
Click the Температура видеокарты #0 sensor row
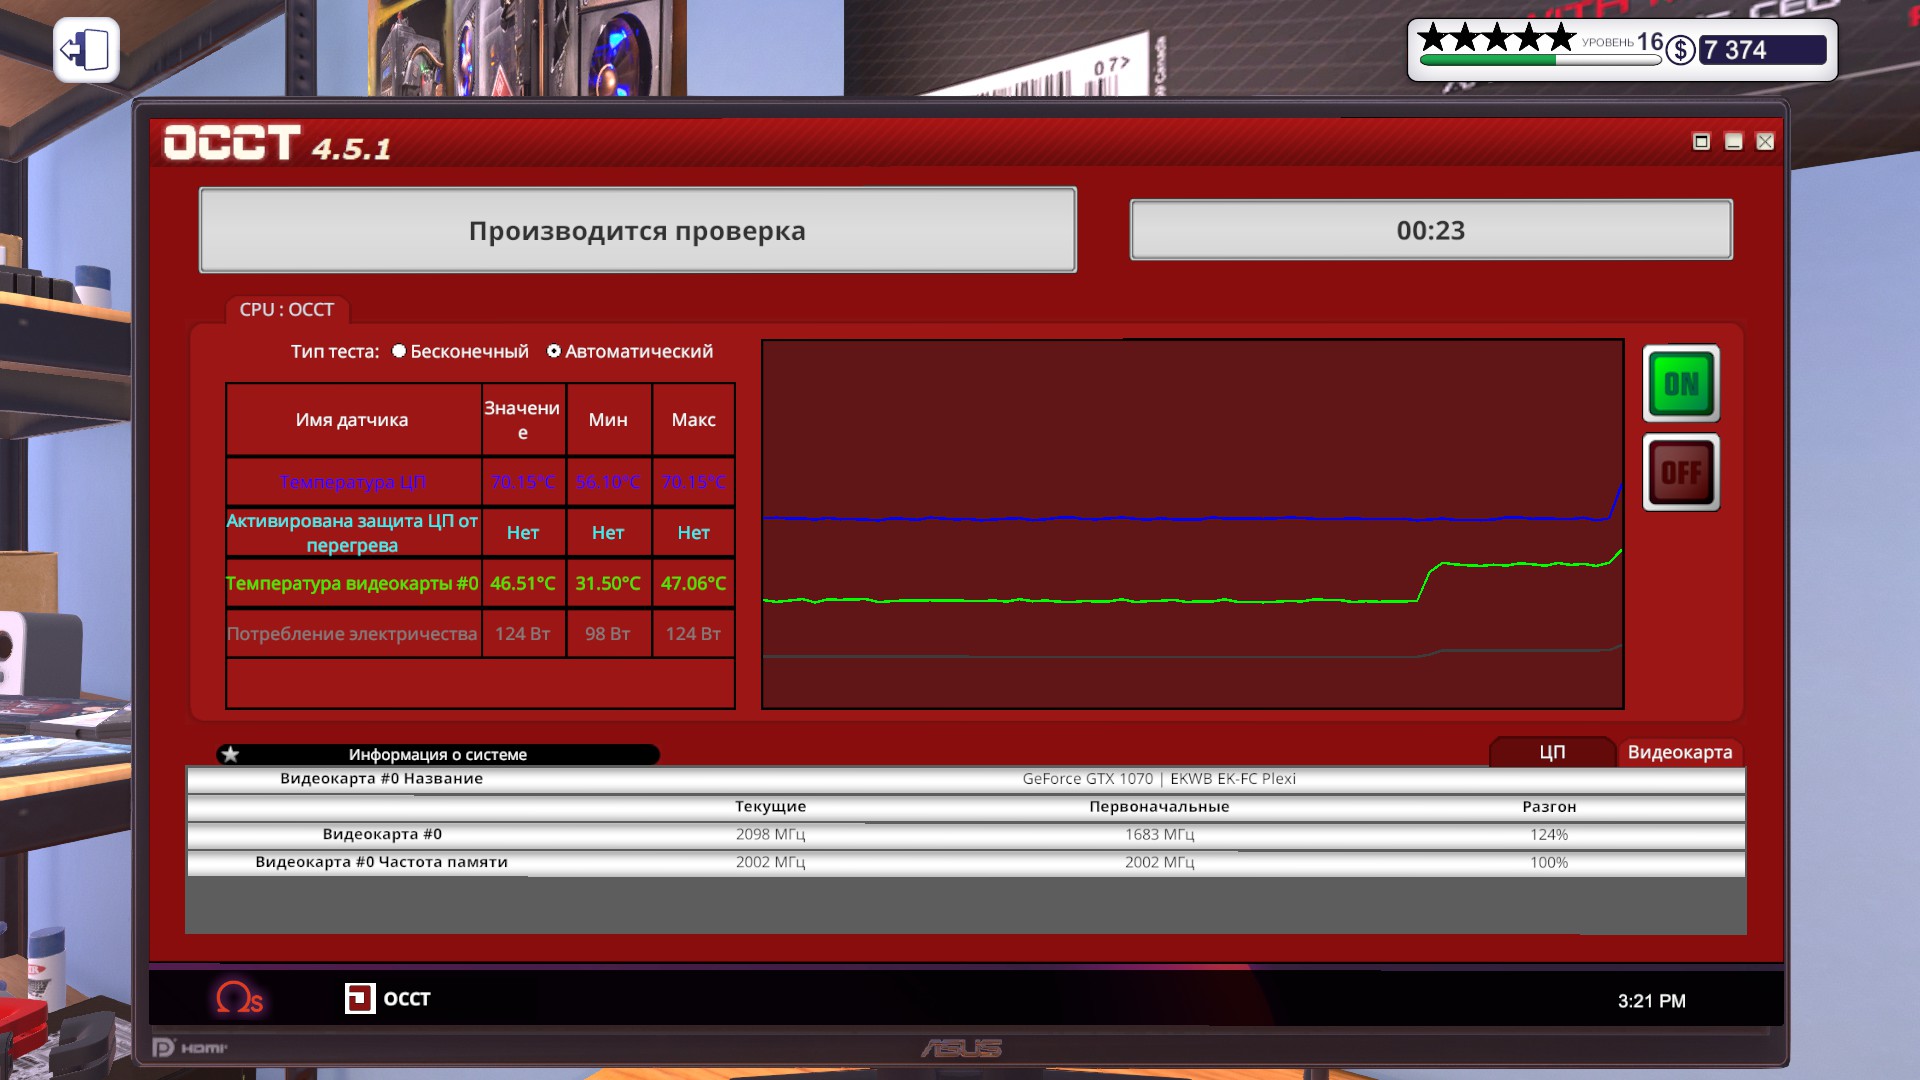353,583
